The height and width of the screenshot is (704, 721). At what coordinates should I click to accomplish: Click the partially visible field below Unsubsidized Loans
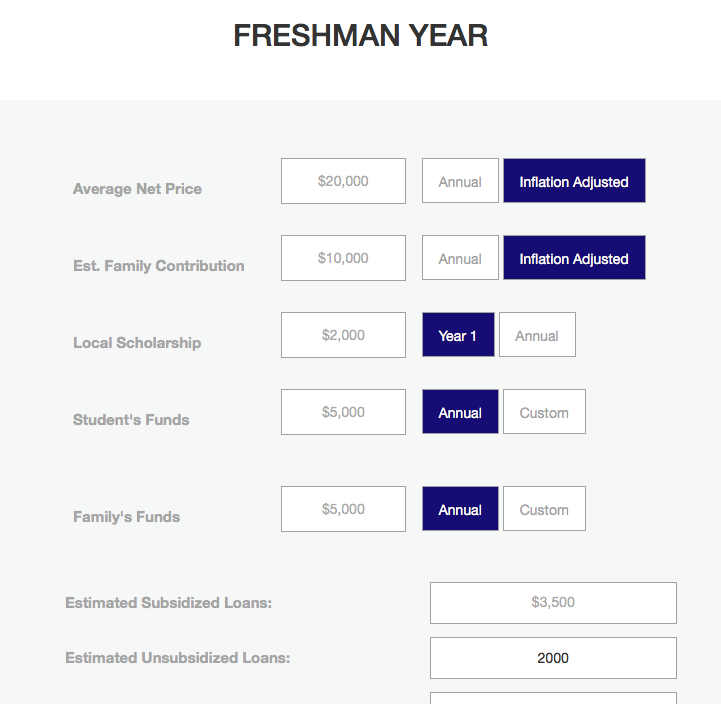553,698
